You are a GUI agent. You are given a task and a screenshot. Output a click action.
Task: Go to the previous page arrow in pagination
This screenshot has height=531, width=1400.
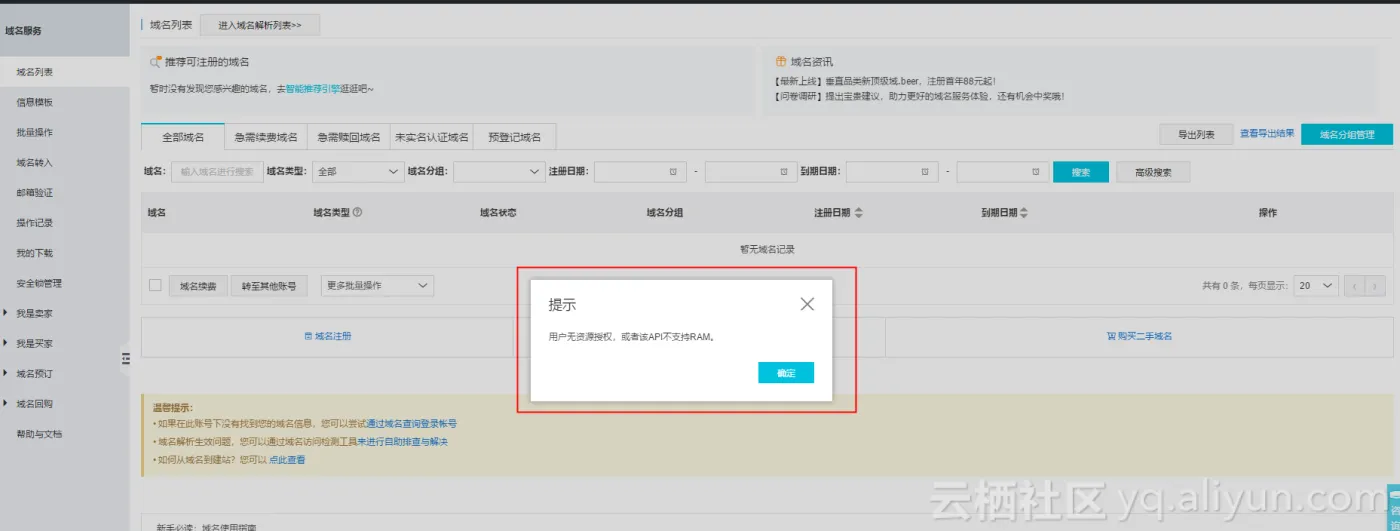coord(1355,286)
